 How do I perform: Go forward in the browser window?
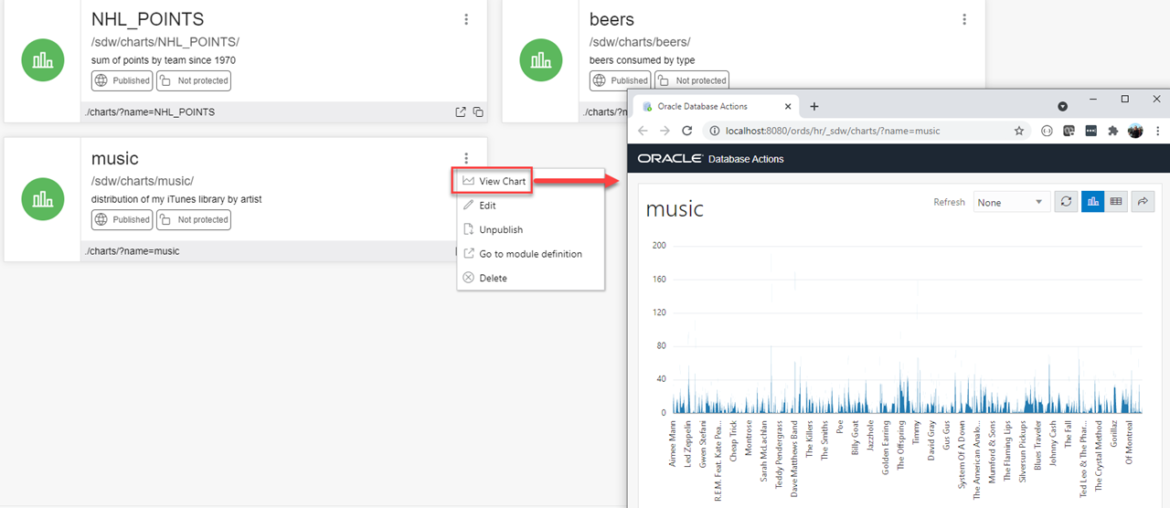665,131
